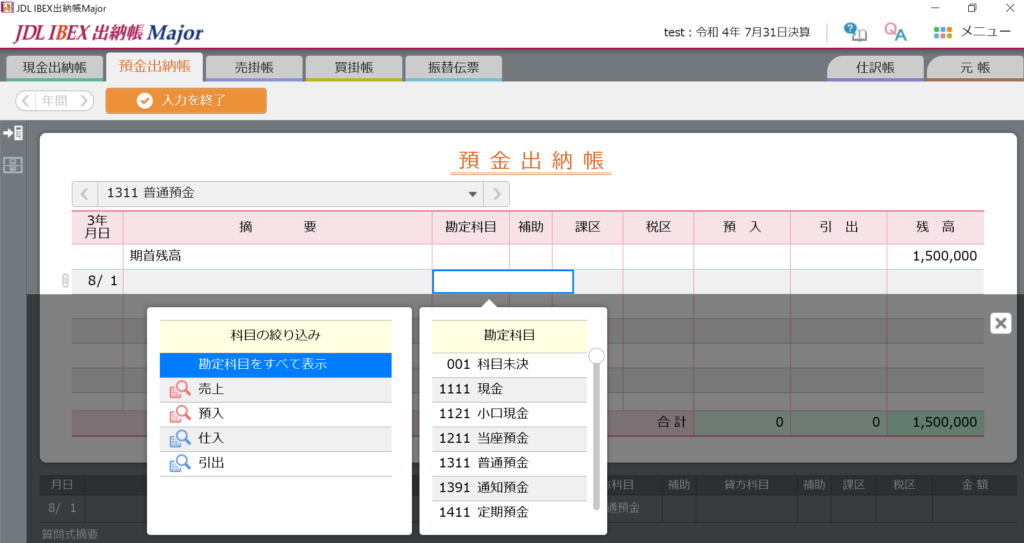Click the 税区 column header

click(x=658, y=227)
